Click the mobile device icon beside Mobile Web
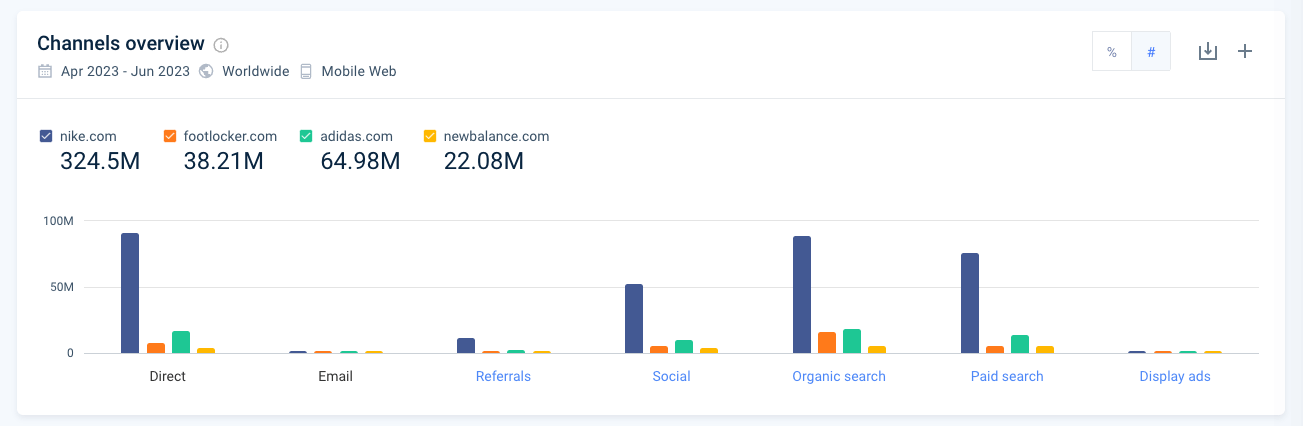 [306, 71]
